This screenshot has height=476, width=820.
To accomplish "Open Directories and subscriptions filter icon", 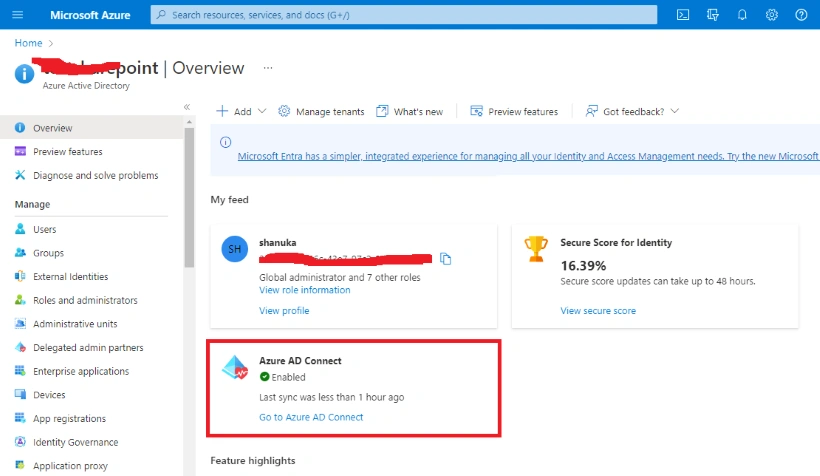I will 713,15.
